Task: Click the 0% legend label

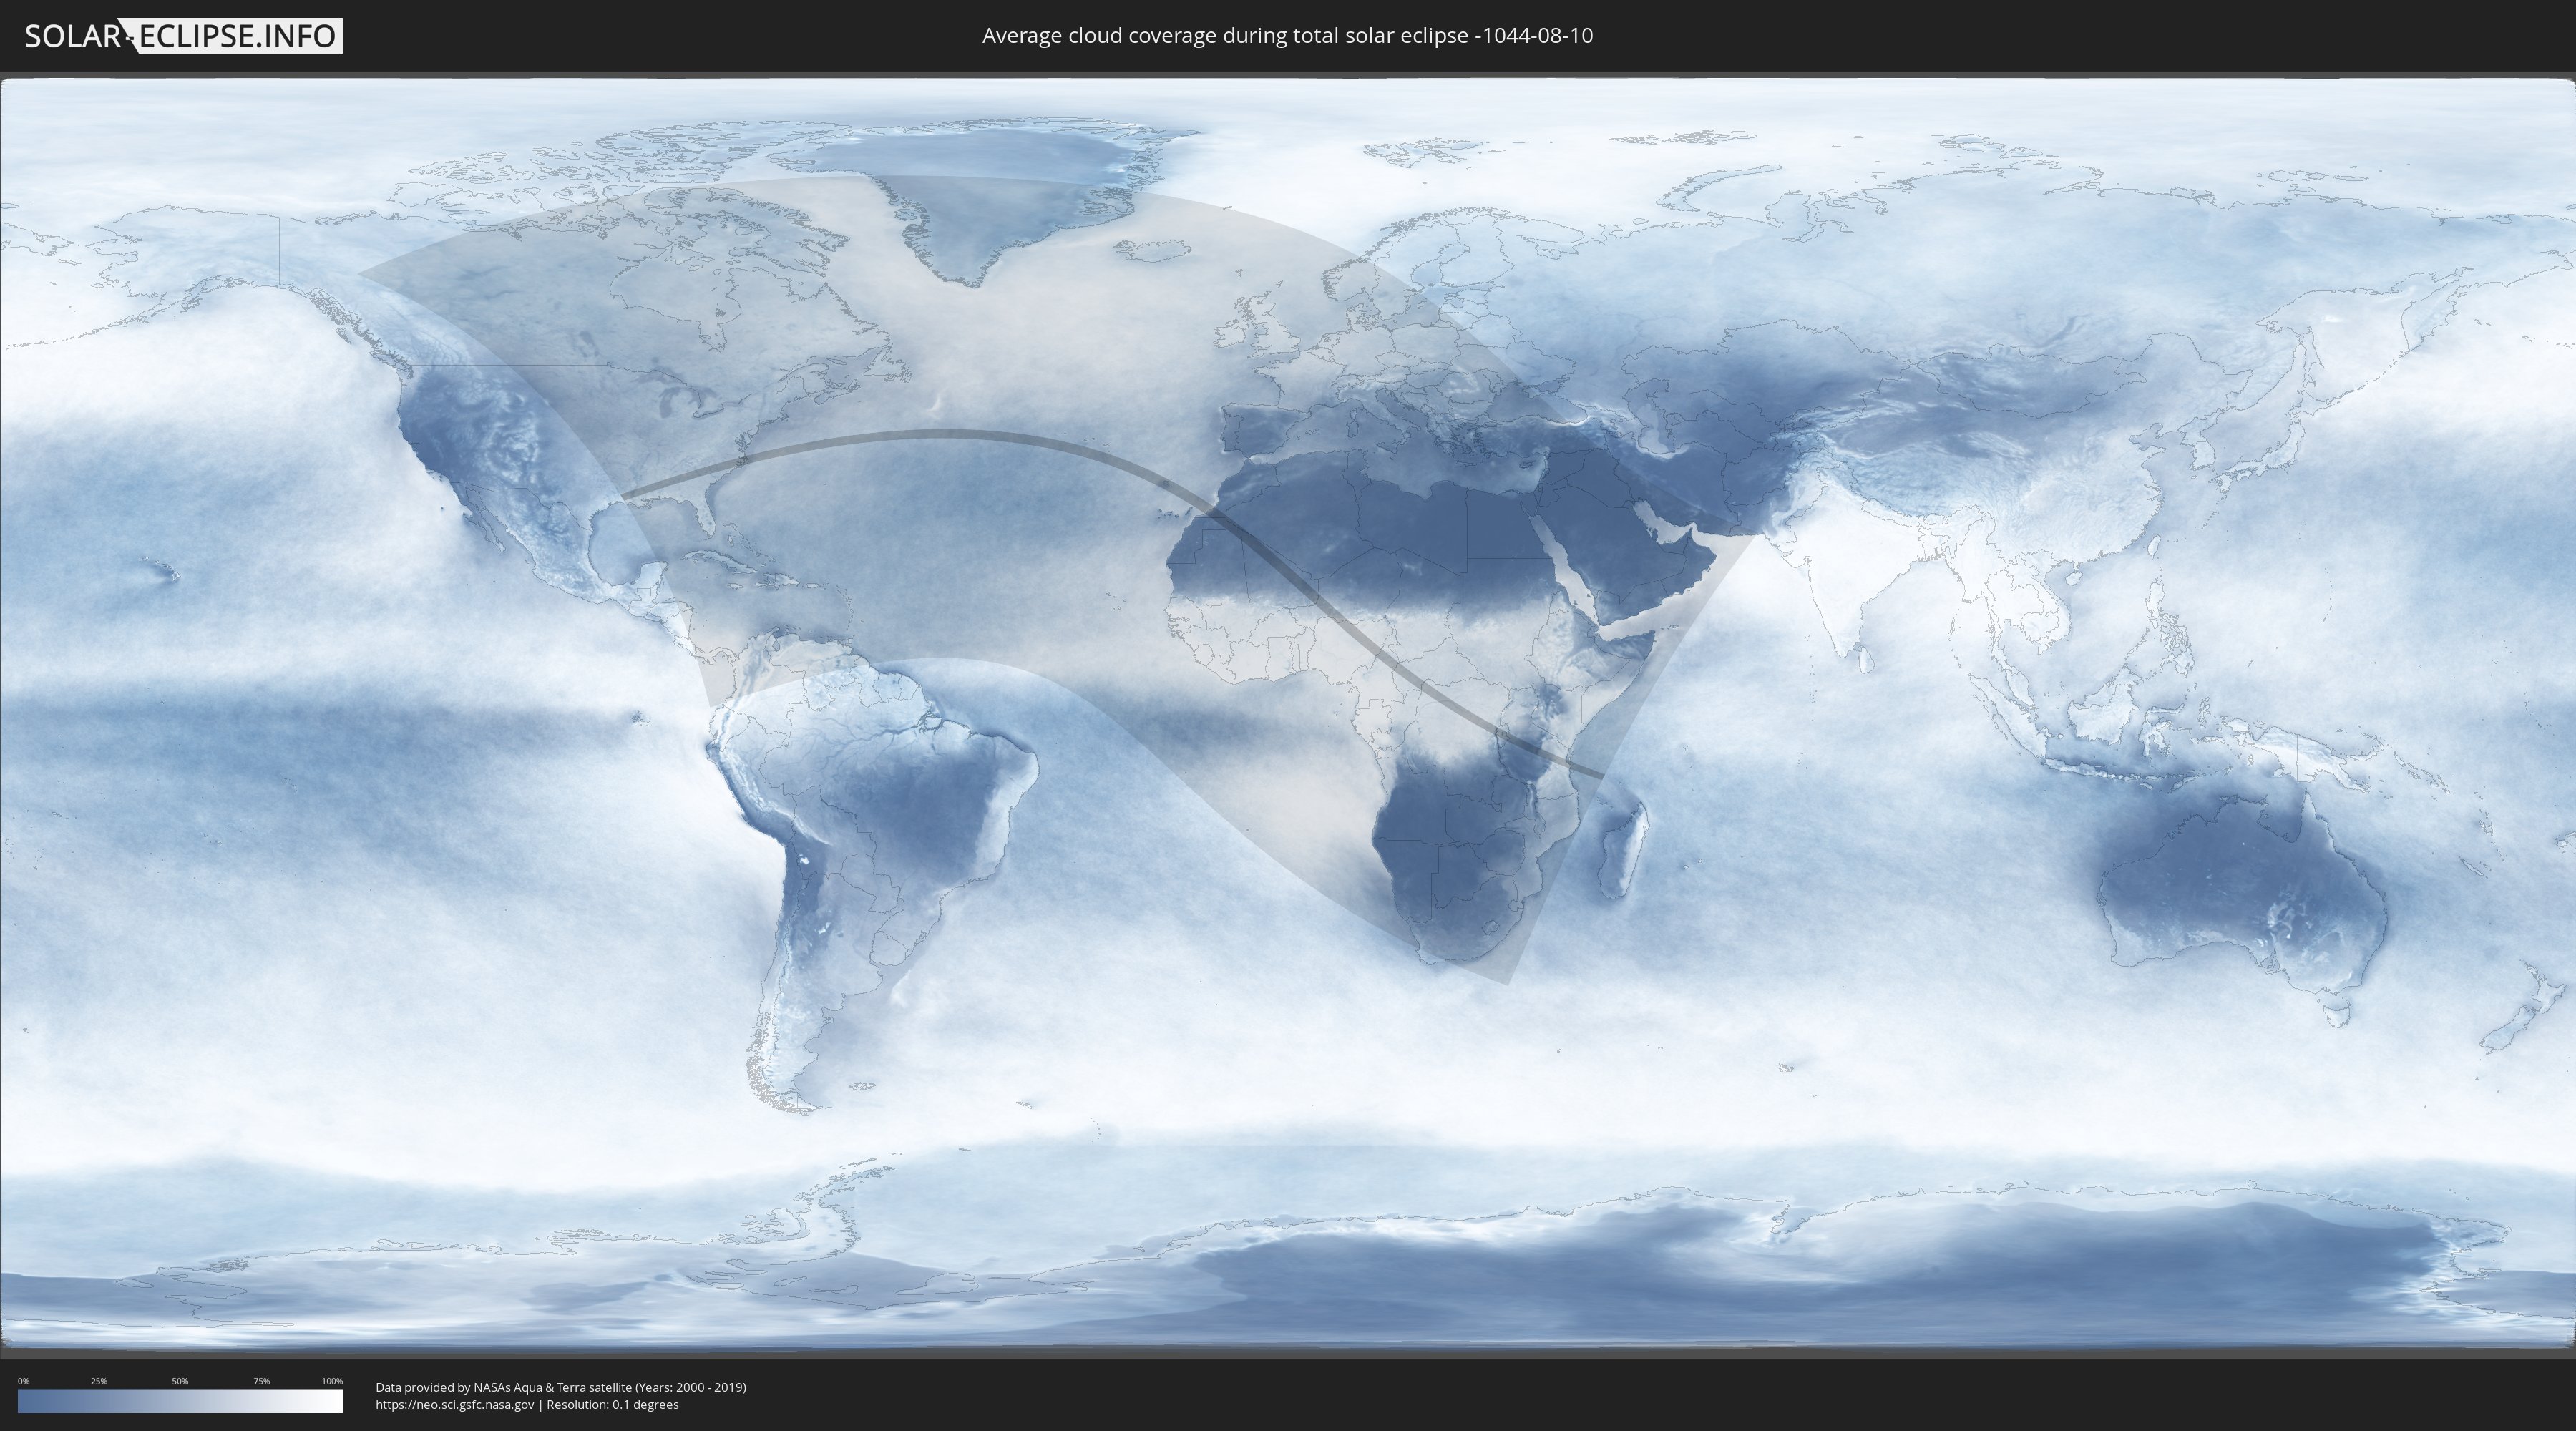Action: click(x=23, y=1381)
